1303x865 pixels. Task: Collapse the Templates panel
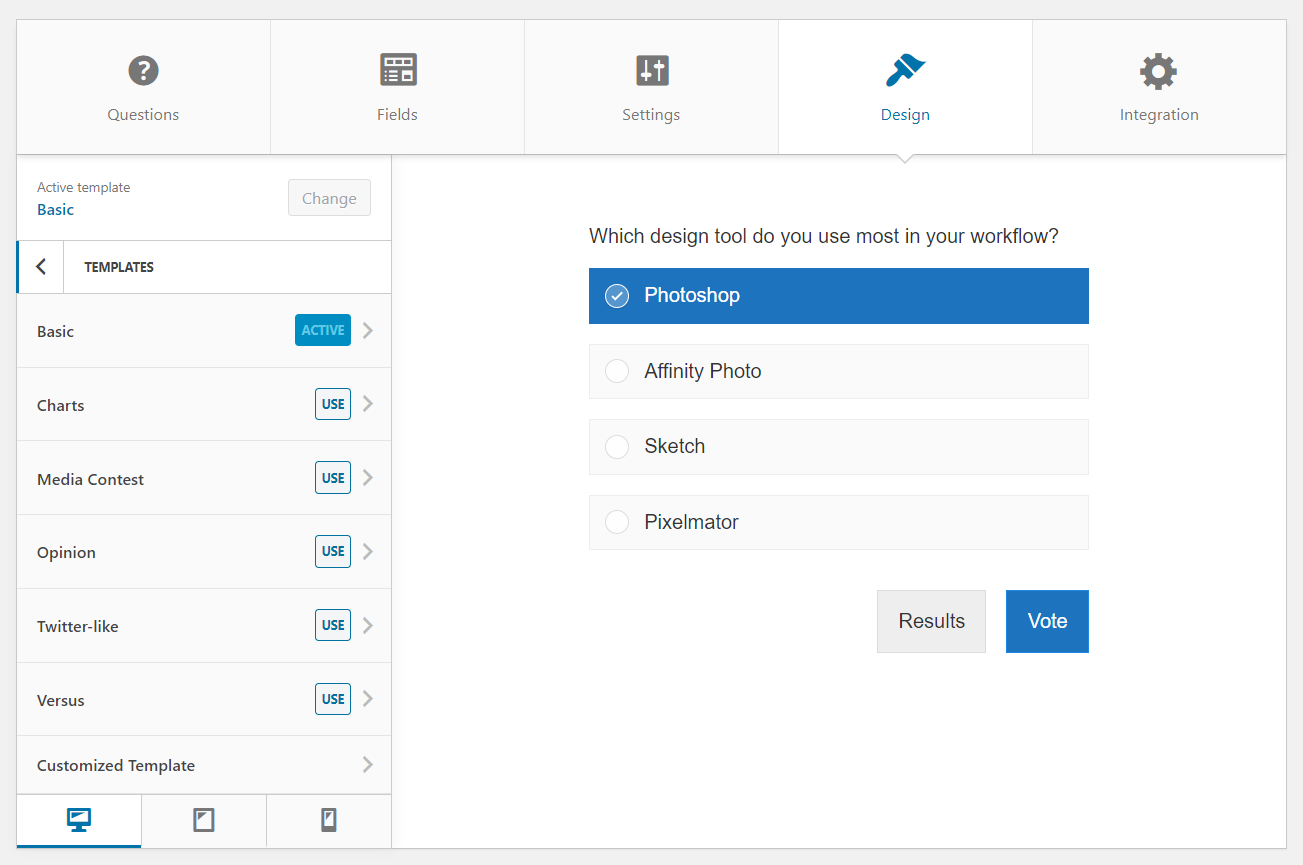pos(39,266)
